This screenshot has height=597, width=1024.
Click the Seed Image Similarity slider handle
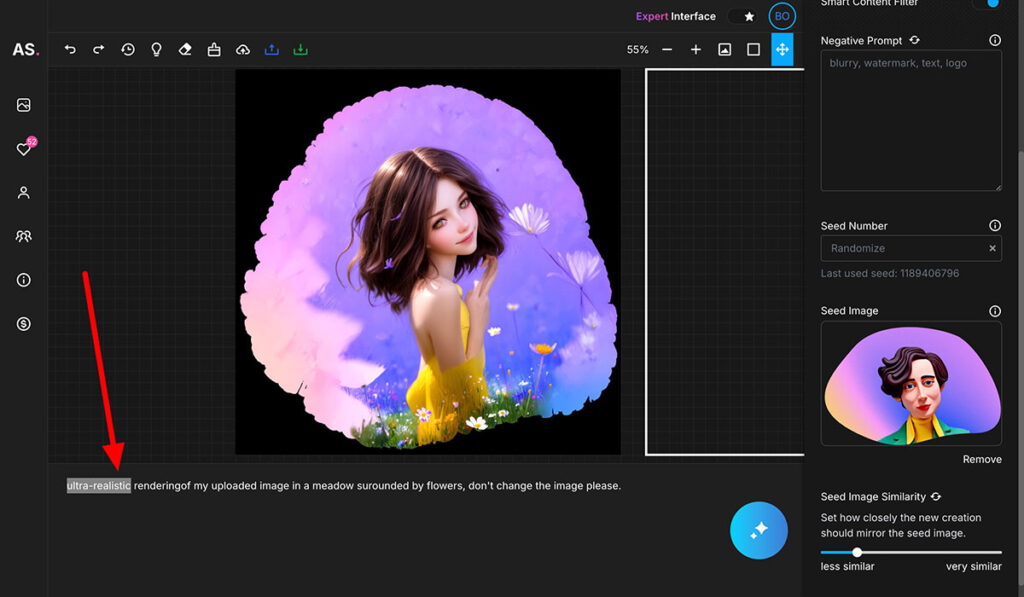click(x=857, y=553)
